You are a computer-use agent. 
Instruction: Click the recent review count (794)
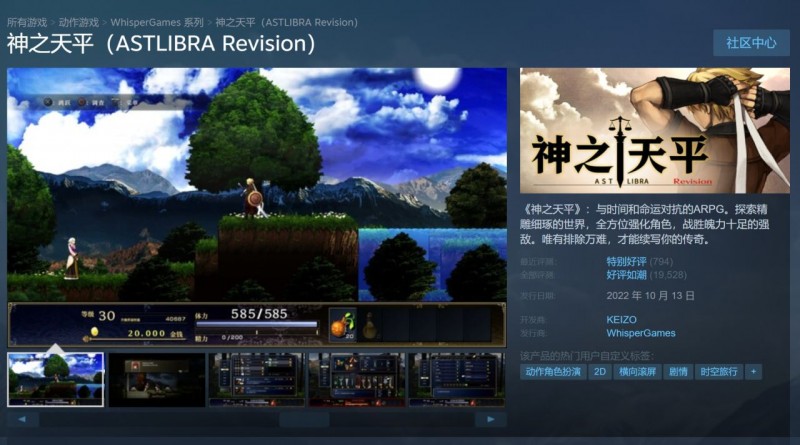pyautogui.click(x=661, y=262)
